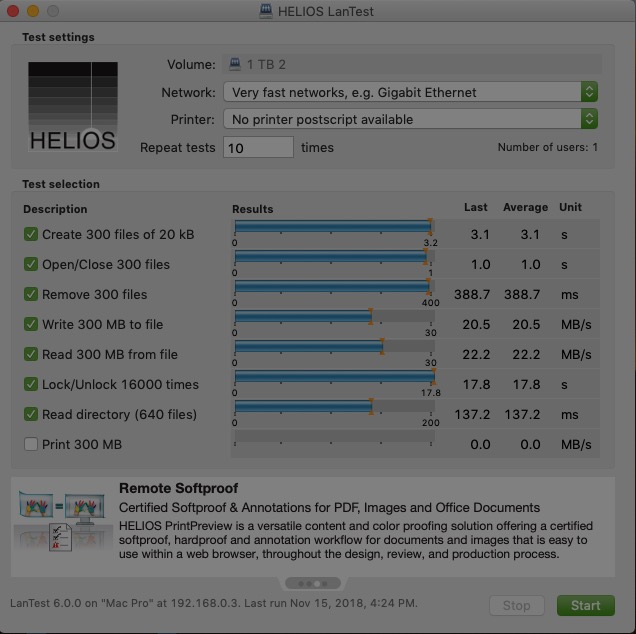This screenshot has height=634, width=636.
Task: Click the Last column header
Action: 475,207
